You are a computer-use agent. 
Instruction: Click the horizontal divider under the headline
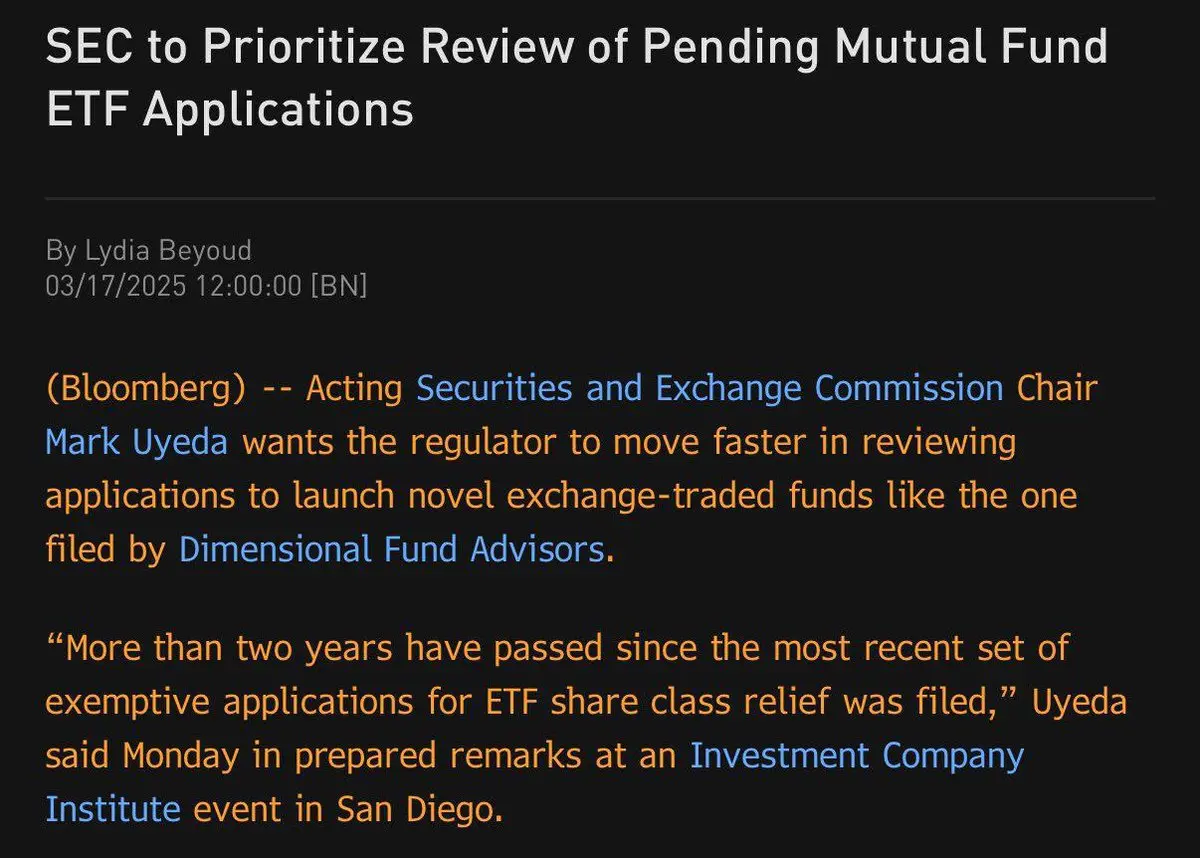(600, 198)
